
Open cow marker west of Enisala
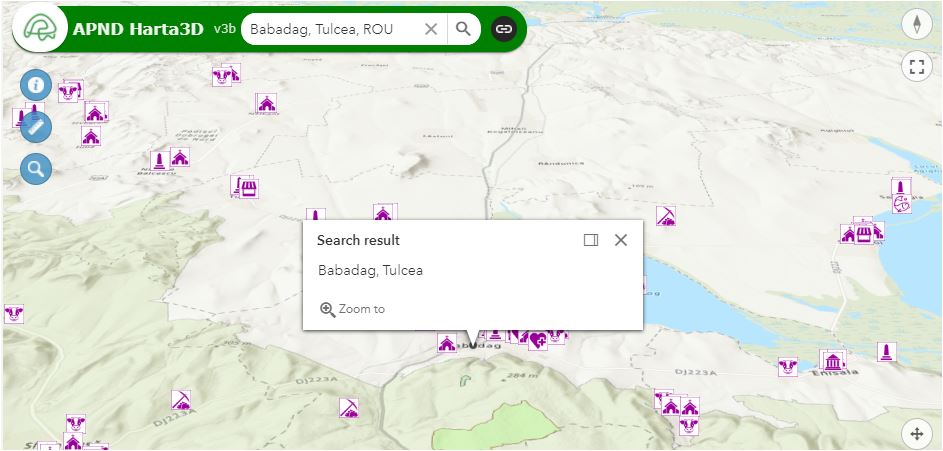(x=787, y=367)
